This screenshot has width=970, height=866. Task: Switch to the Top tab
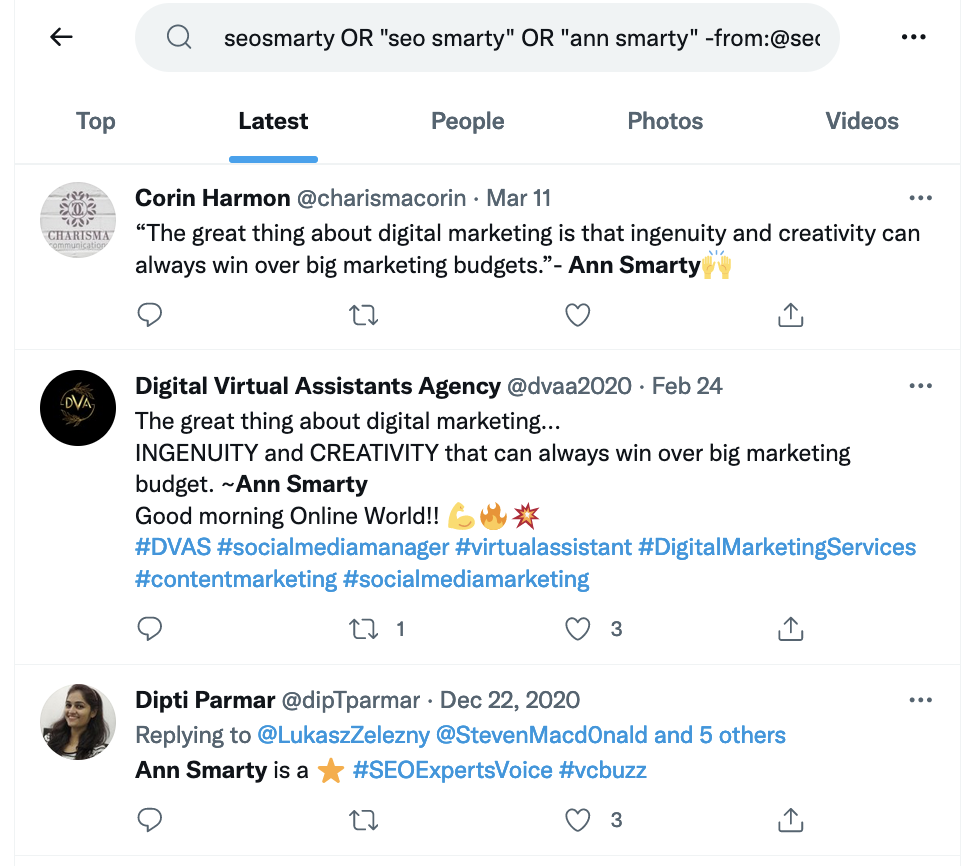[x=96, y=121]
